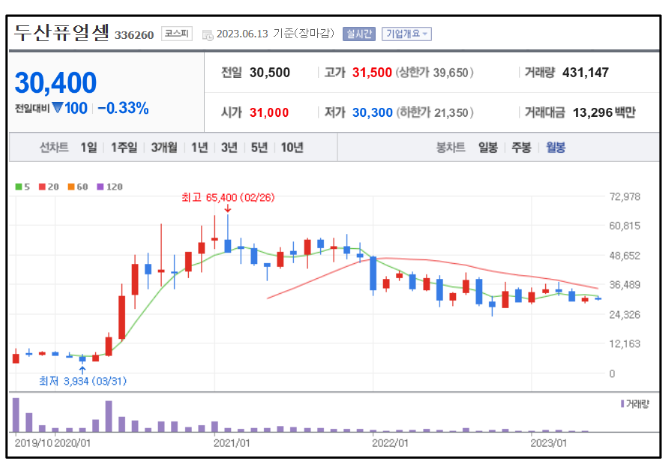Screen dimensions: 664x466
Task: Click the blue up arrow at the low marker
Action: [83, 369]
